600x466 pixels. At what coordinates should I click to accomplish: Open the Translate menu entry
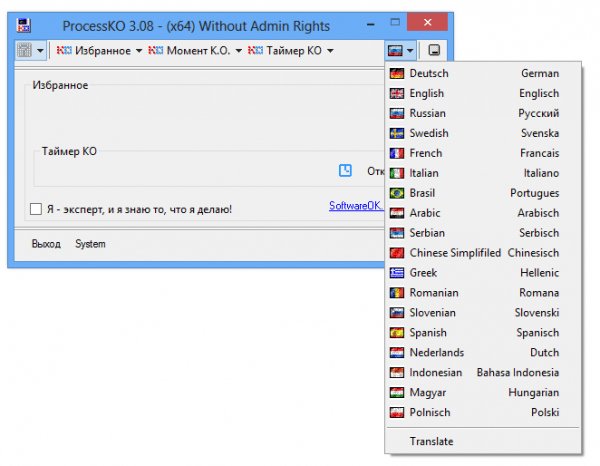click(x=483, y=441)
